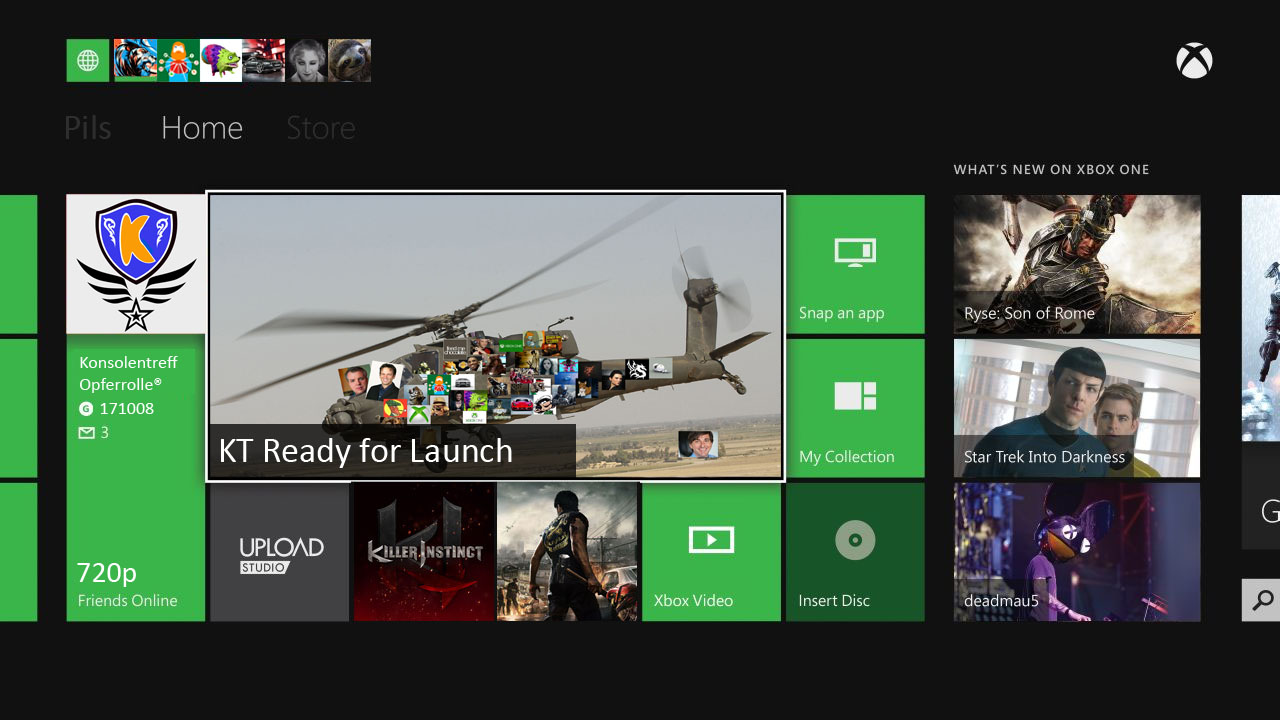Select the orange octopus friend avatar
Viewport: 1280px width, 720px height.
(178, 61)
